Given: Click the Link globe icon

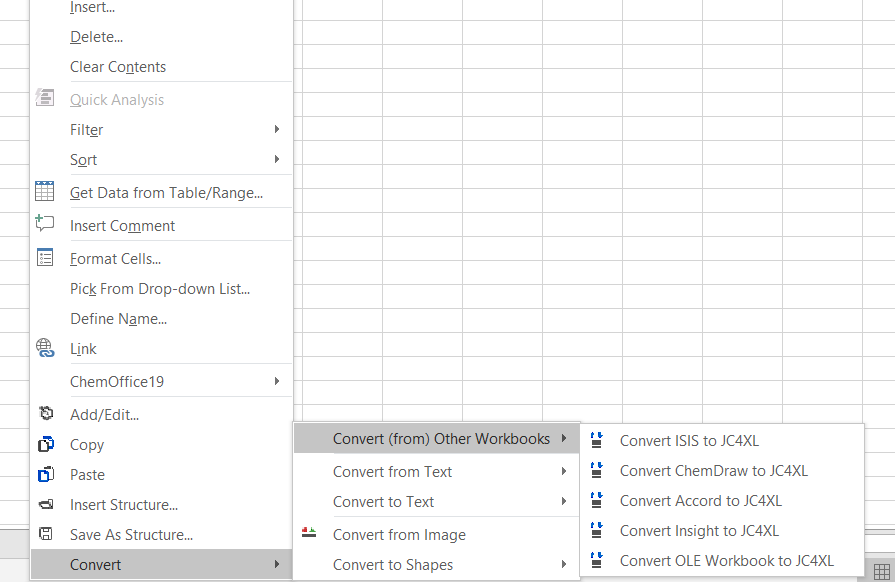Looking at the screenshot, I should coord(45,348).
